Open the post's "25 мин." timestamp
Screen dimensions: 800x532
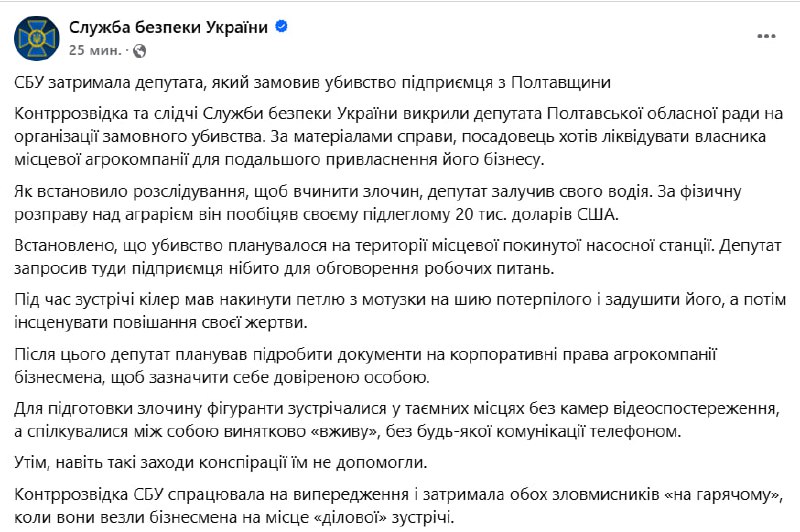click(95, 49)
